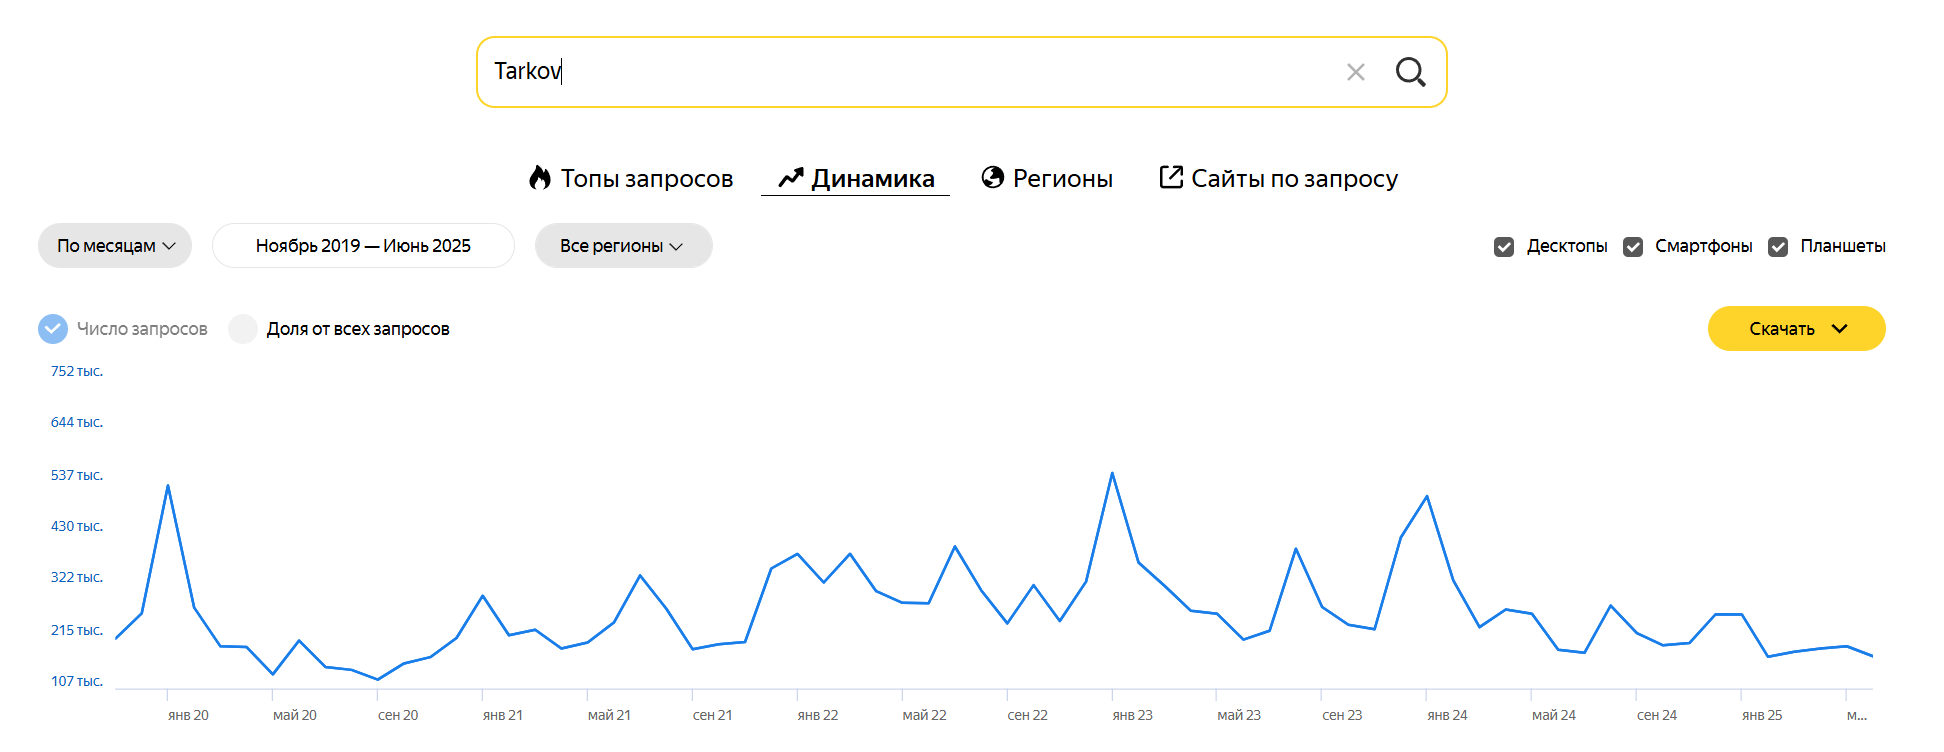Click the chevron on Скачать button
Screen dimensions: 1944x752
(x=1839, y=329)
